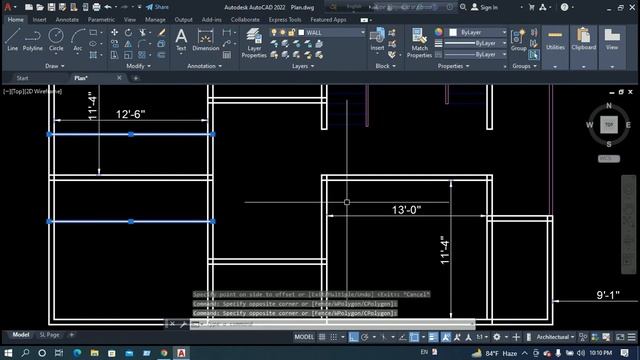Viewport: 640px width, 360px height.
Task: Click the Move tool in Modify panel
Action: [115, 33]
